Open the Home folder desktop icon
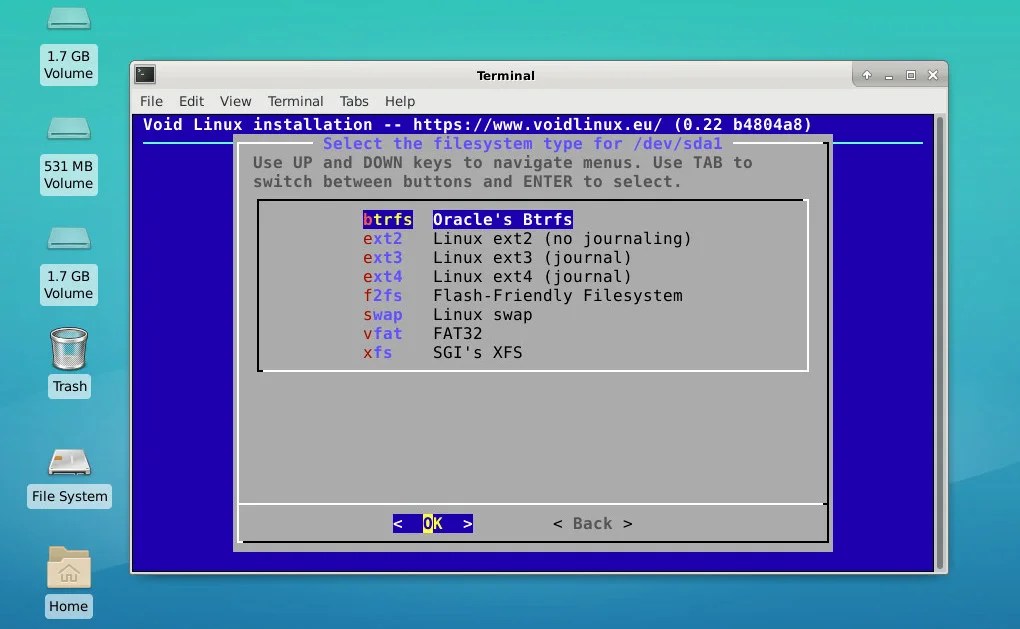The width and height of the screenshot is (1020, 629). pos(68,582)
